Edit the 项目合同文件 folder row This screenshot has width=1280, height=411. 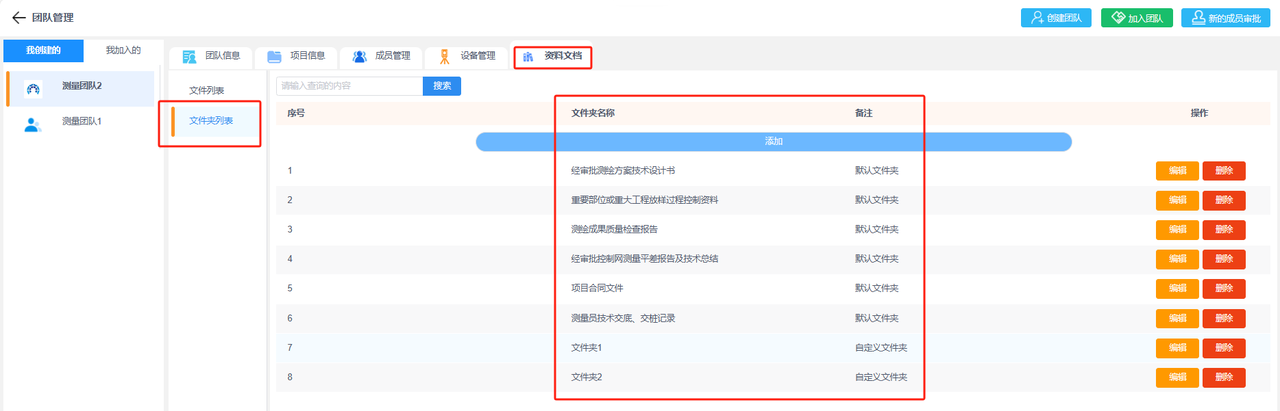coord(1177,289)
